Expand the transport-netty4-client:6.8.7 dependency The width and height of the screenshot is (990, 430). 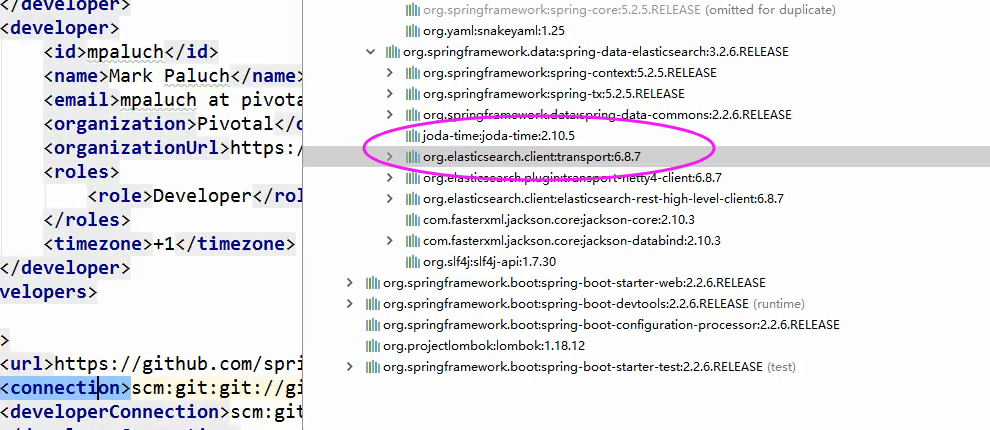tap(390, 177)
